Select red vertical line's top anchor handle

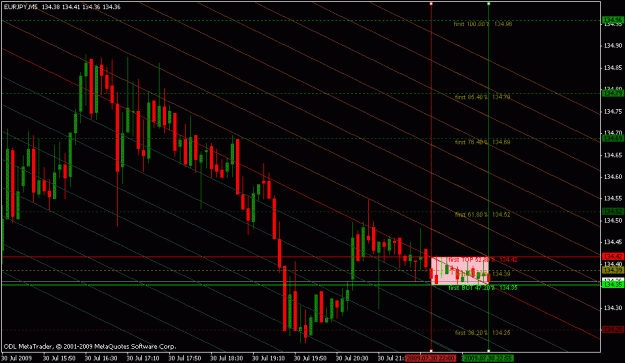point(431,4)
